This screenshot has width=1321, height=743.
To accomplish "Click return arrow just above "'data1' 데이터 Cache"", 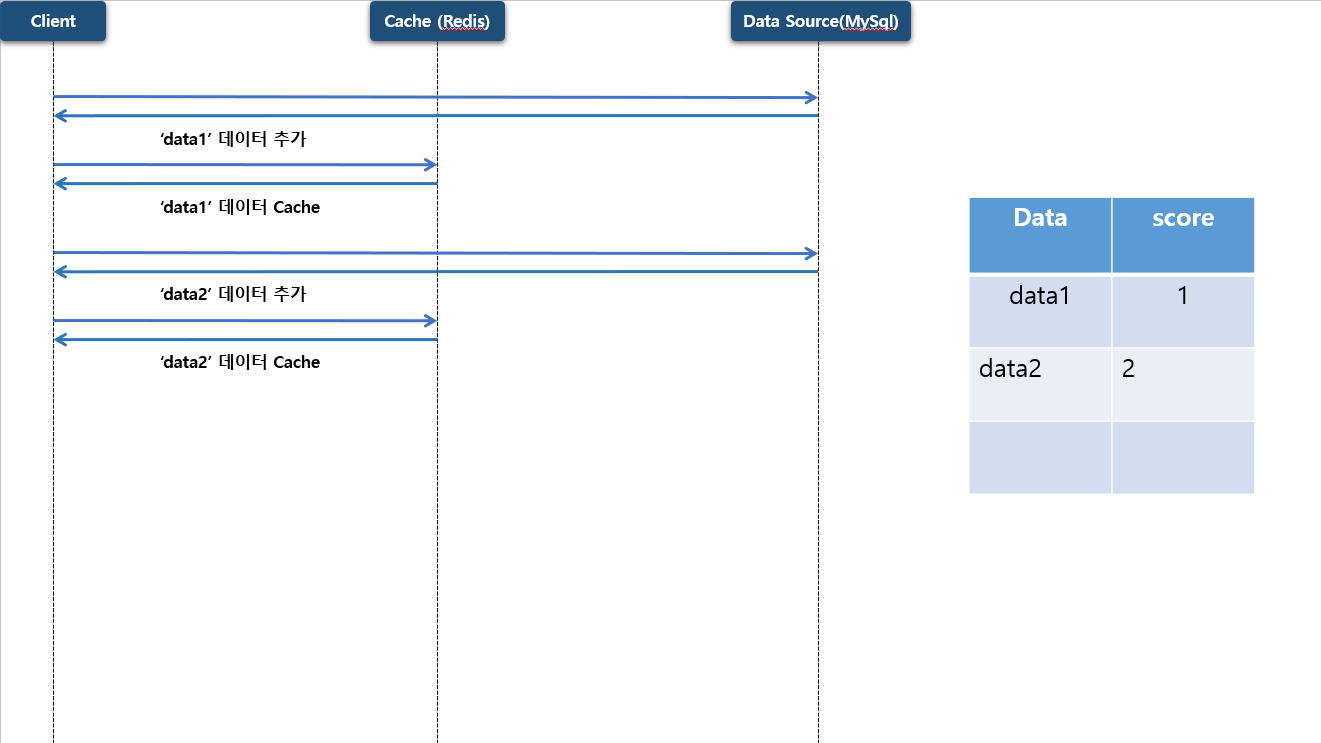I will tap(245, 183).
